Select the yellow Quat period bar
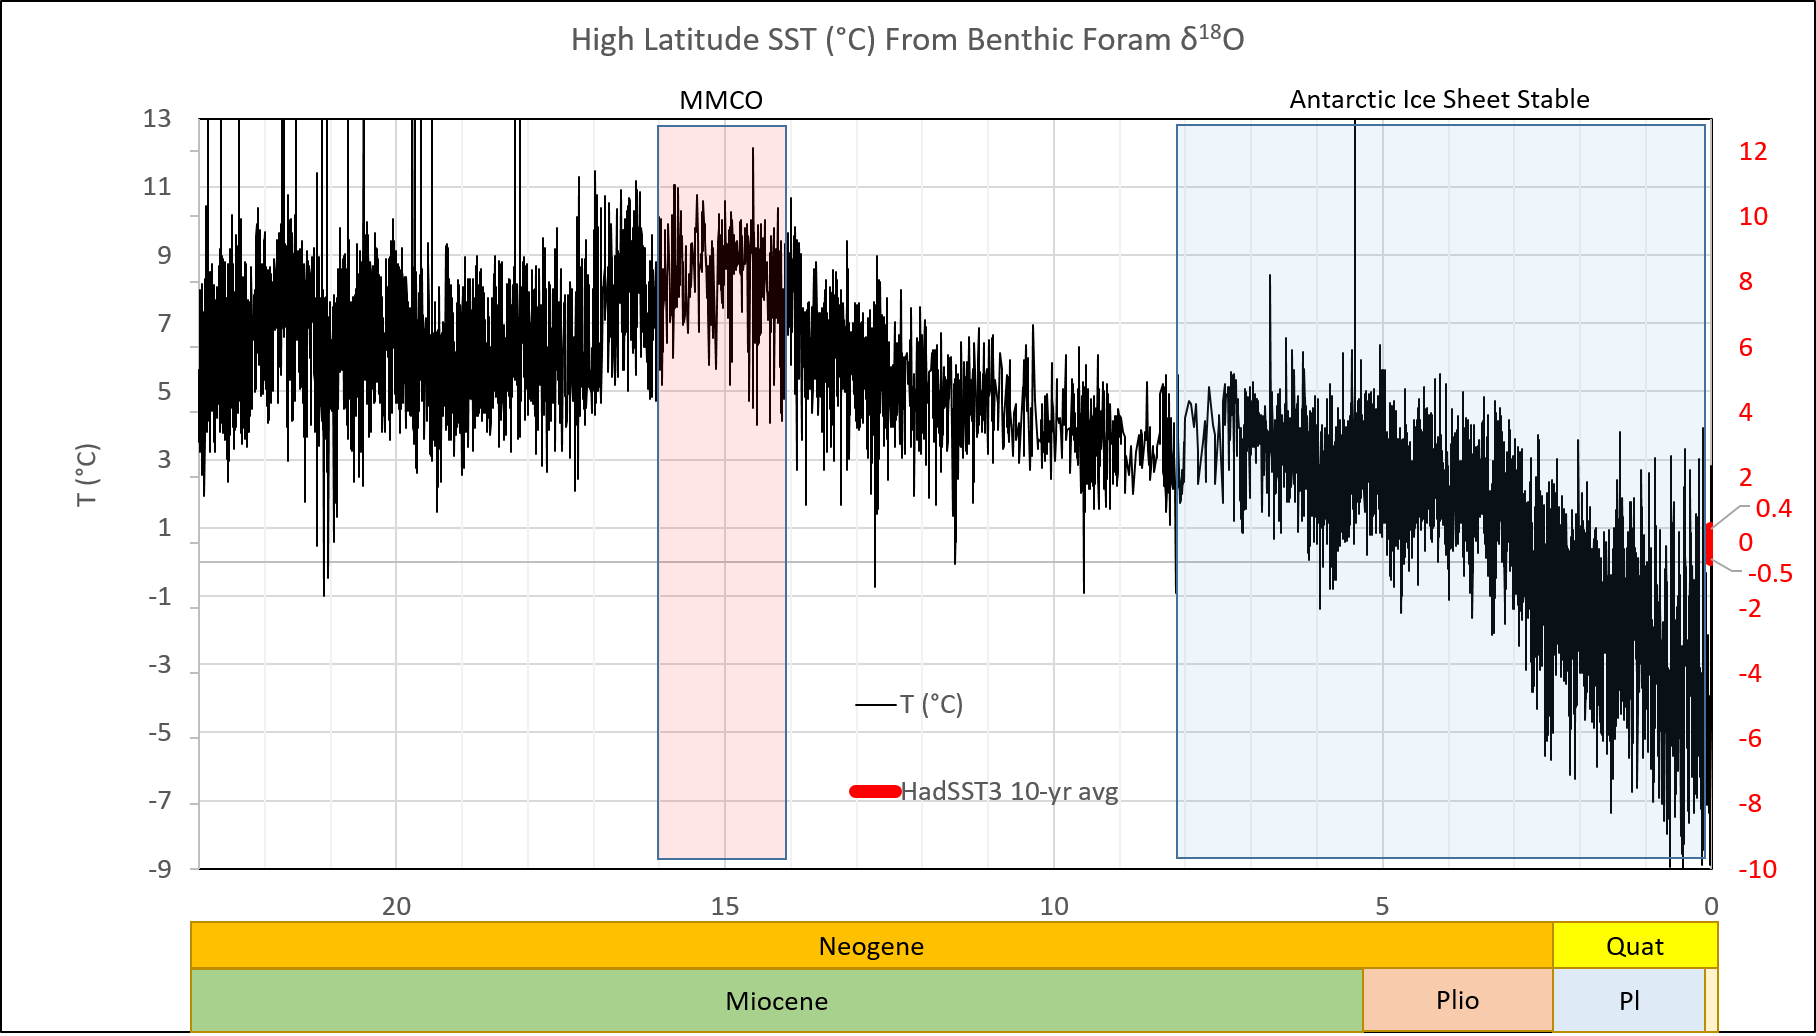 1634,946
